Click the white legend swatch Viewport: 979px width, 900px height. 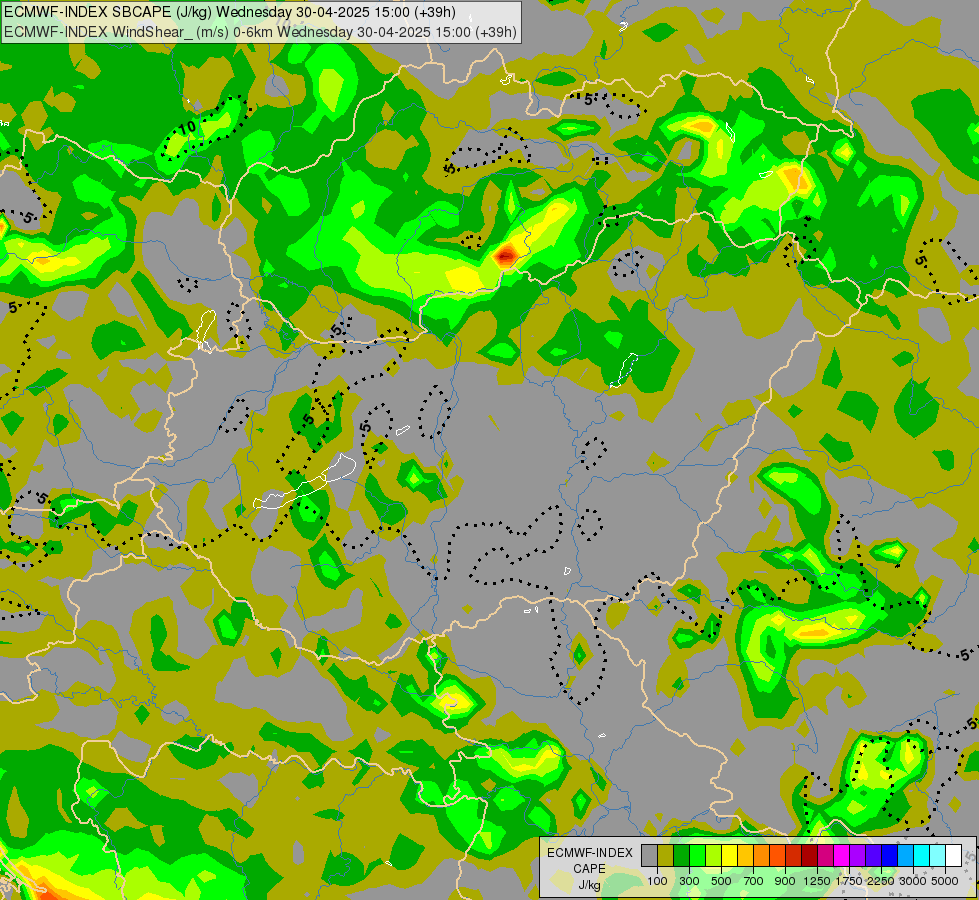tap(953, 856)
